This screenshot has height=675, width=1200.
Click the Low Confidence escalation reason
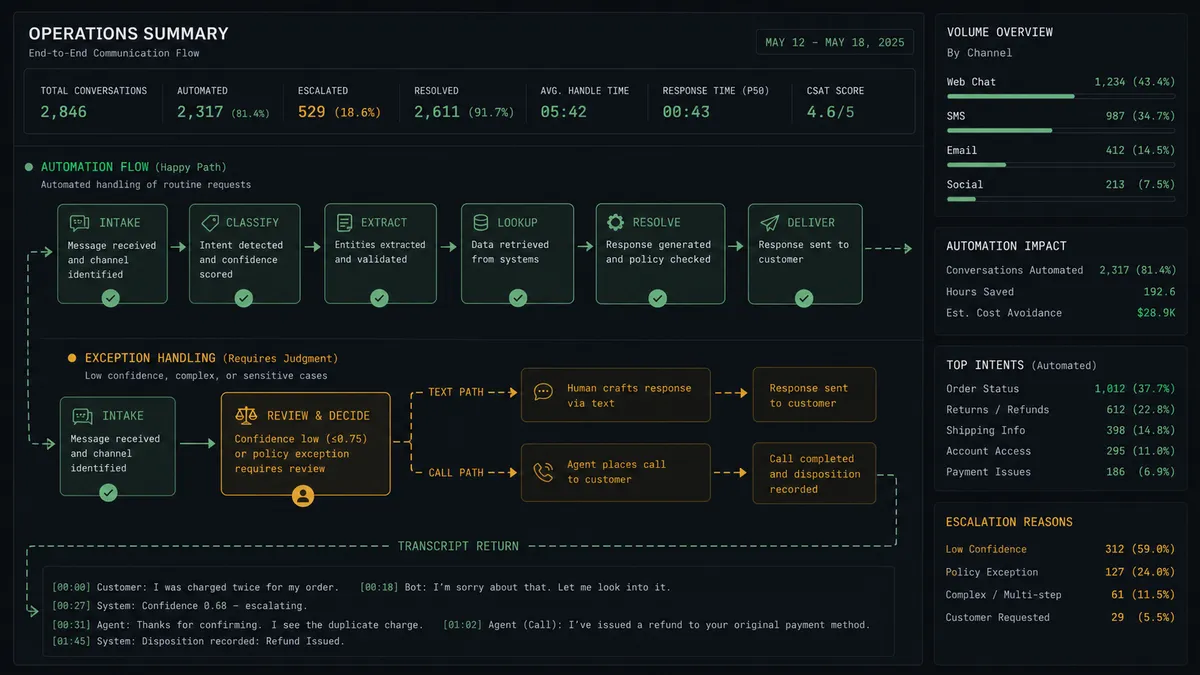[1061, 549]
